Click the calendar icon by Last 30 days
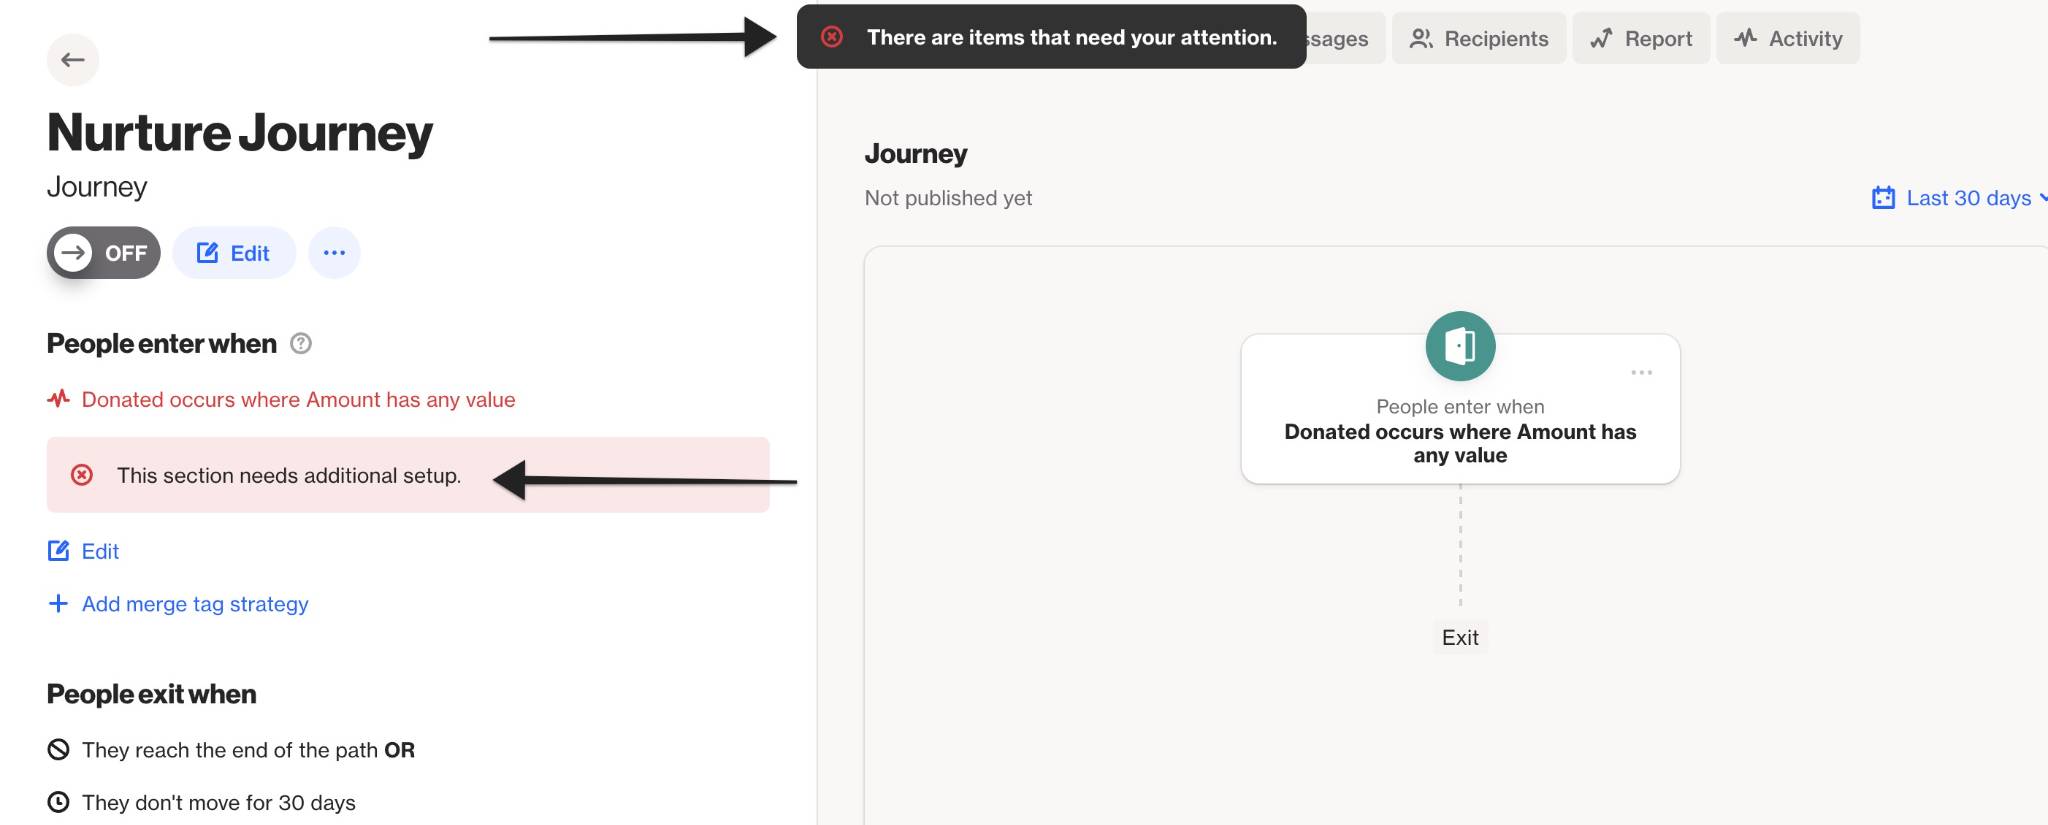The width and height of the screenshot is (2048, 825). (x=1883, y=198)
